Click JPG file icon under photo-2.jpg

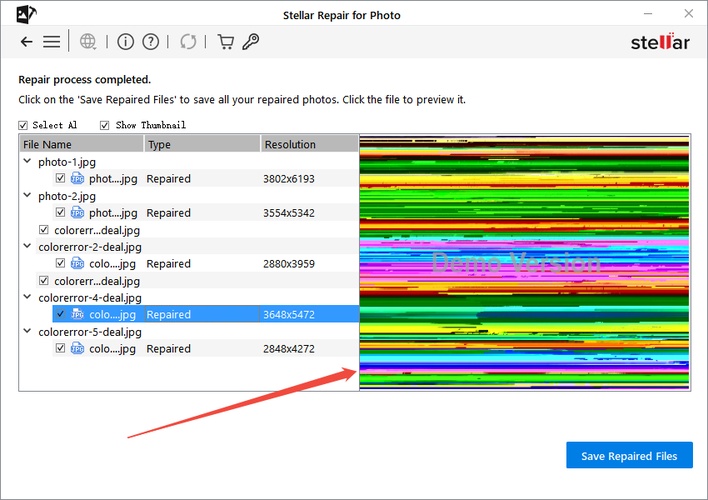tap(77, 212)
